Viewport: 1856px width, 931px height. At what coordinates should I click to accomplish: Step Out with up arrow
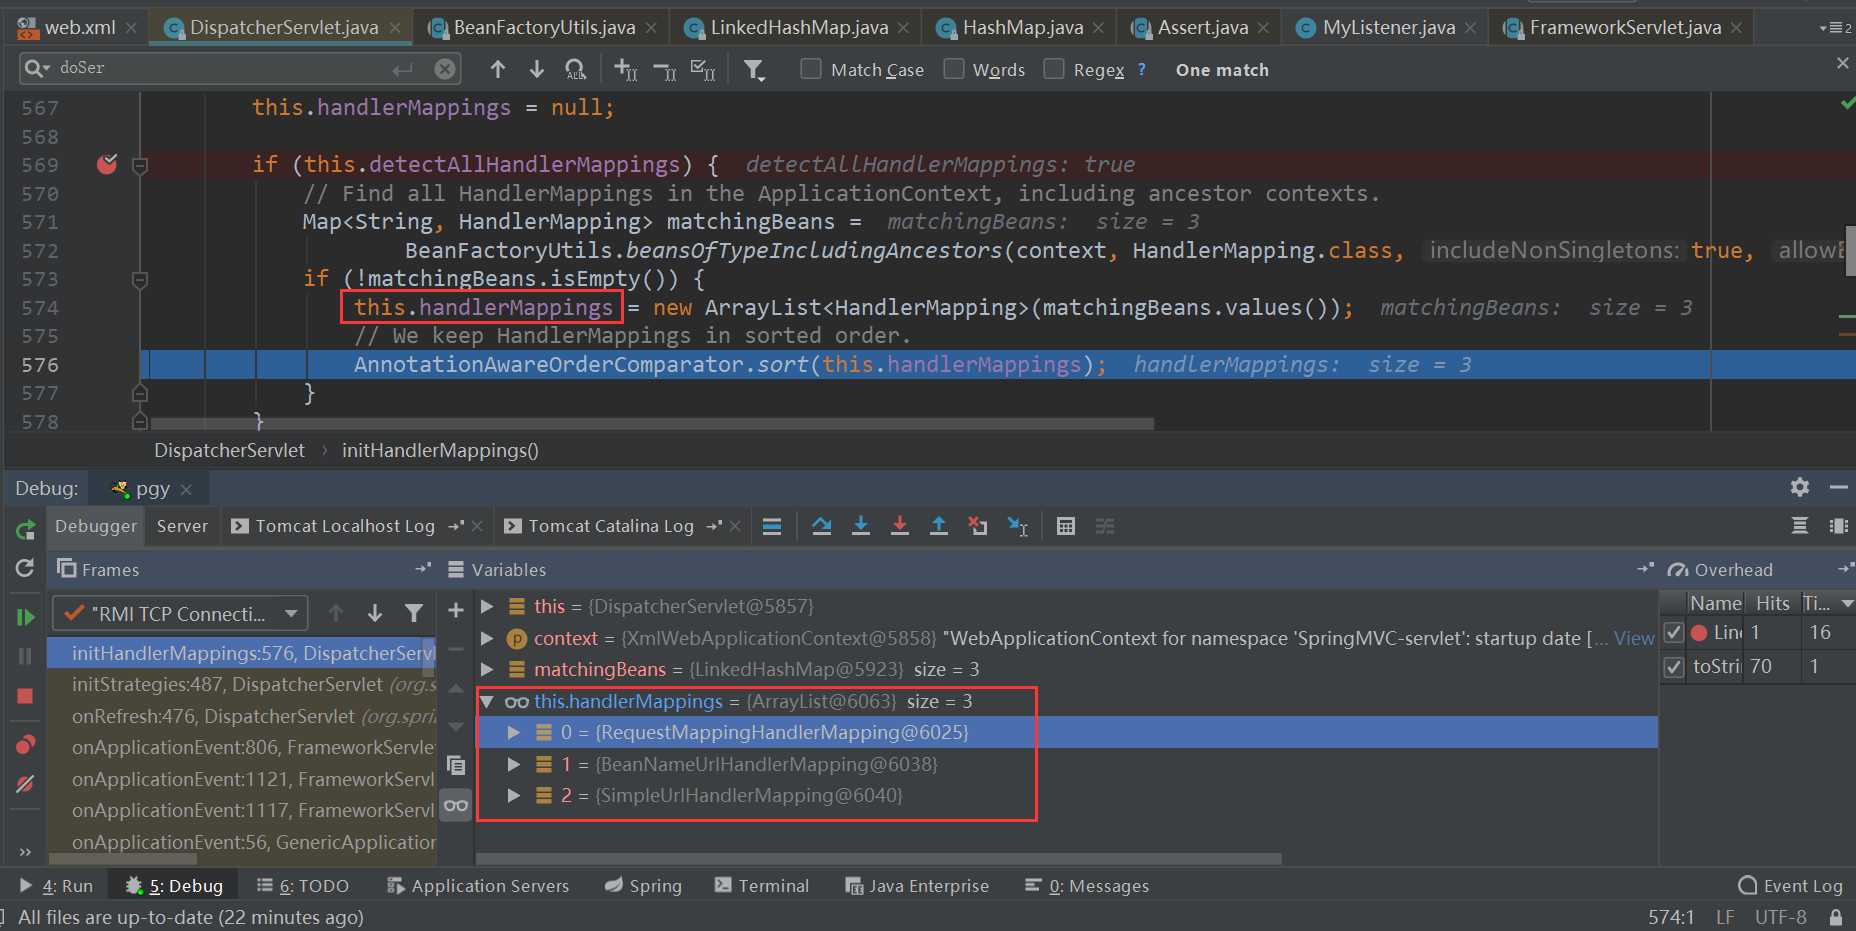tap(939, 526)
